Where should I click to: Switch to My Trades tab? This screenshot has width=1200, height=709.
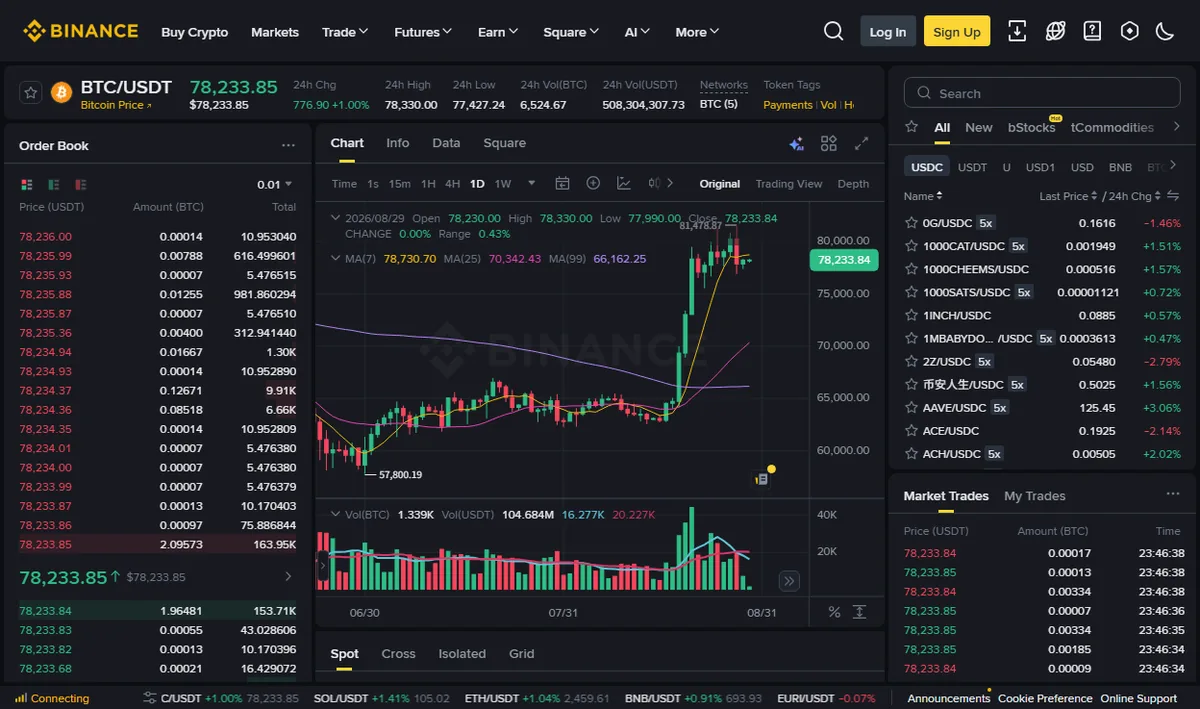pos(1035,496)
